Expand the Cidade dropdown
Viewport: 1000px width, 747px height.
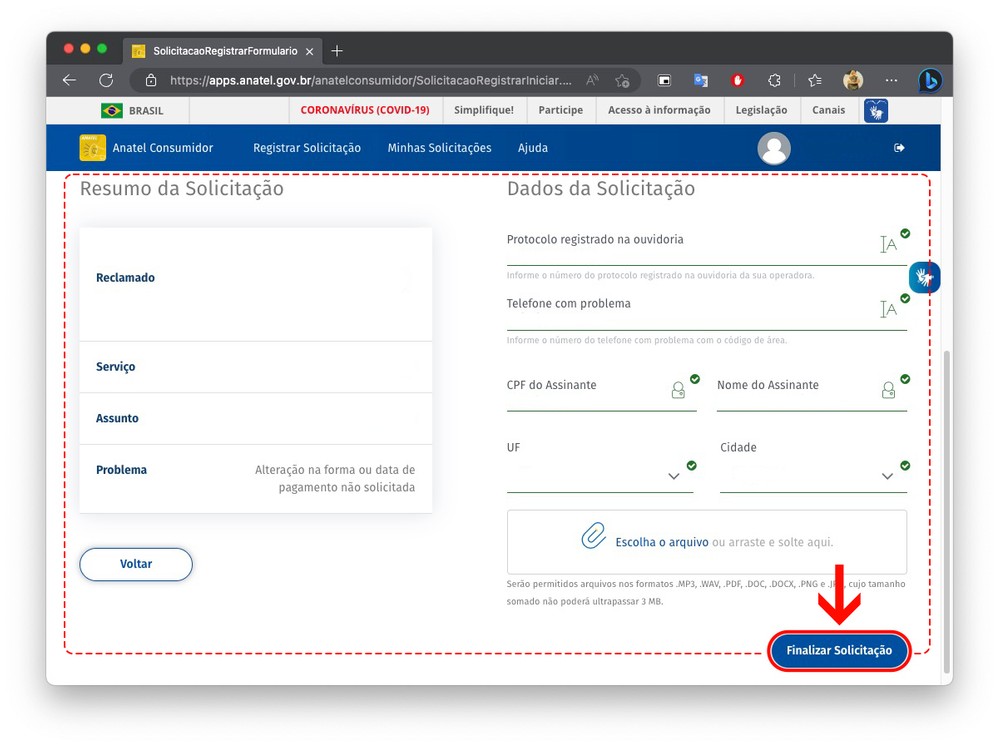[887, 476]
